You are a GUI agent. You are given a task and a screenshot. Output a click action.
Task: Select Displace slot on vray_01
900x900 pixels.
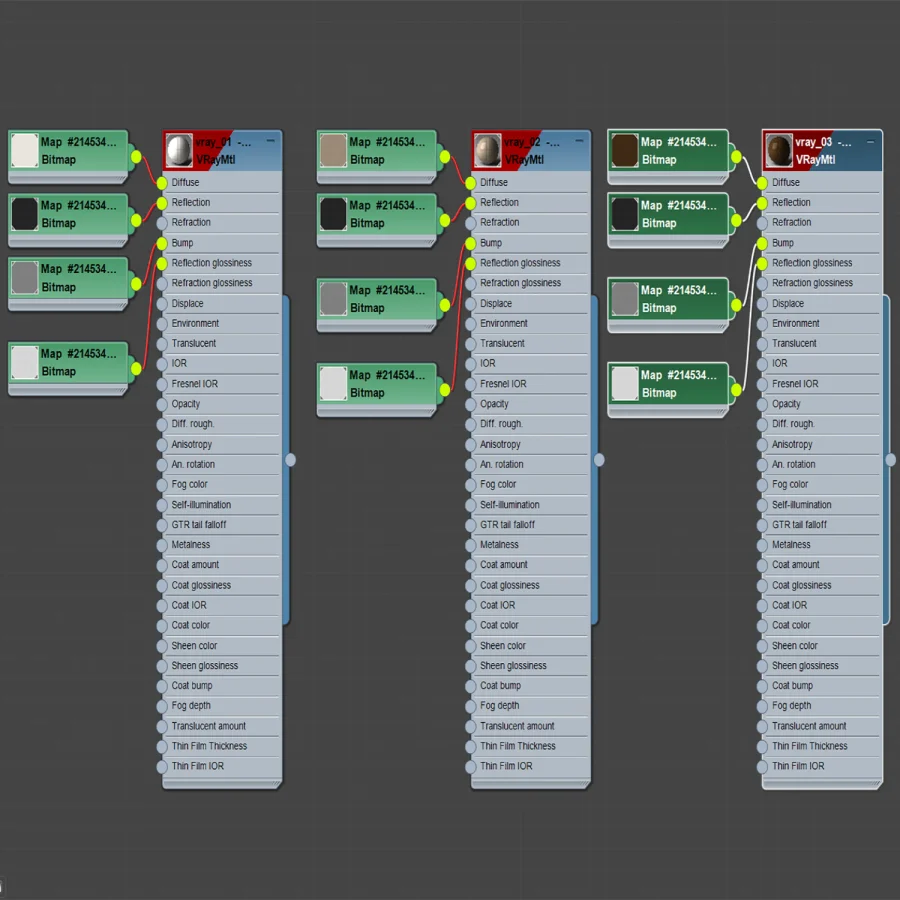[223, 304]
